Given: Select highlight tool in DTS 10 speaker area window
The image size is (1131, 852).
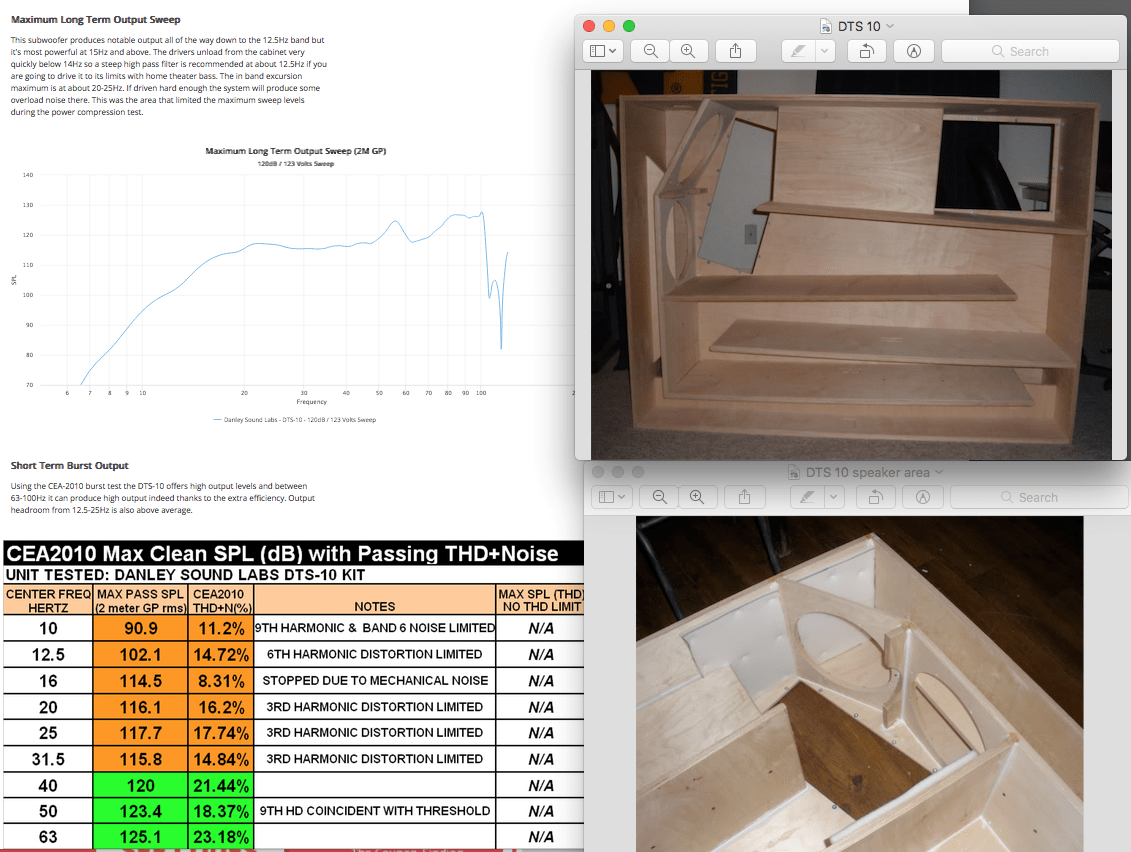Looking at the screenshot, I should 808,497.
